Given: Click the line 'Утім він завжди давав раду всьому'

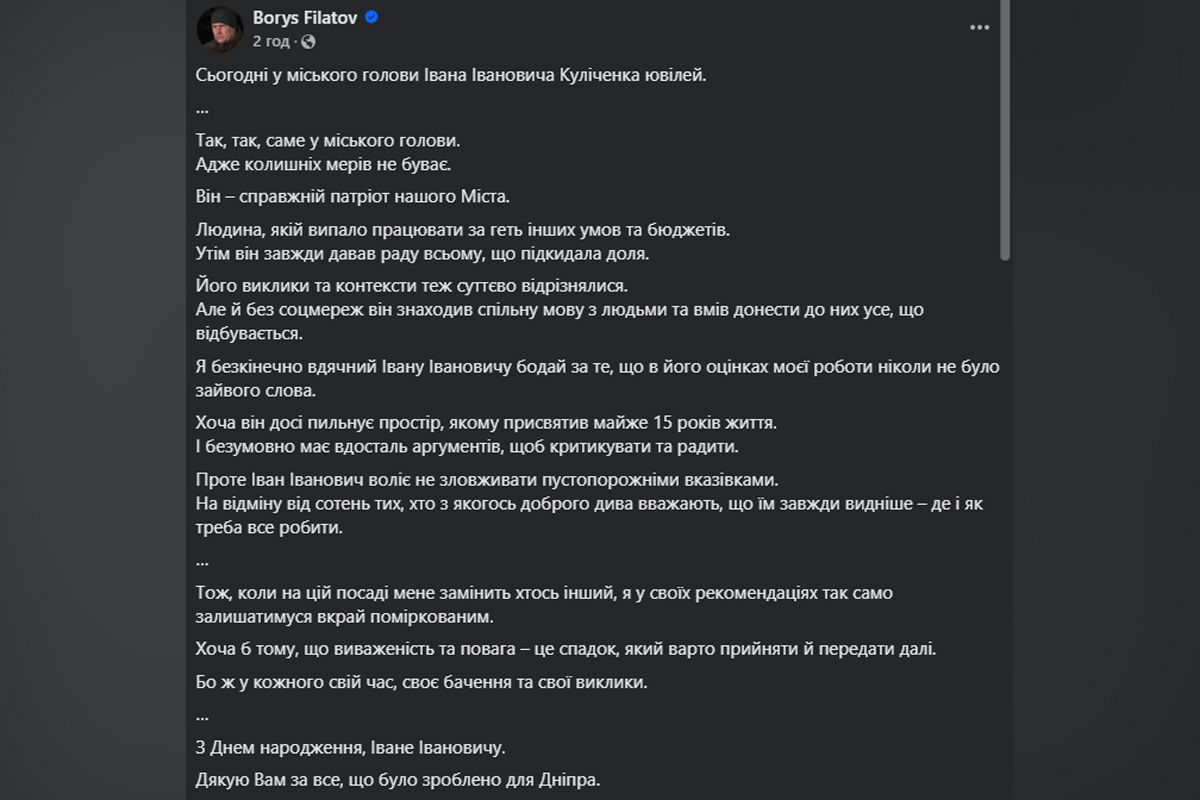Looking at the screenshot, I should click(423, 253).
